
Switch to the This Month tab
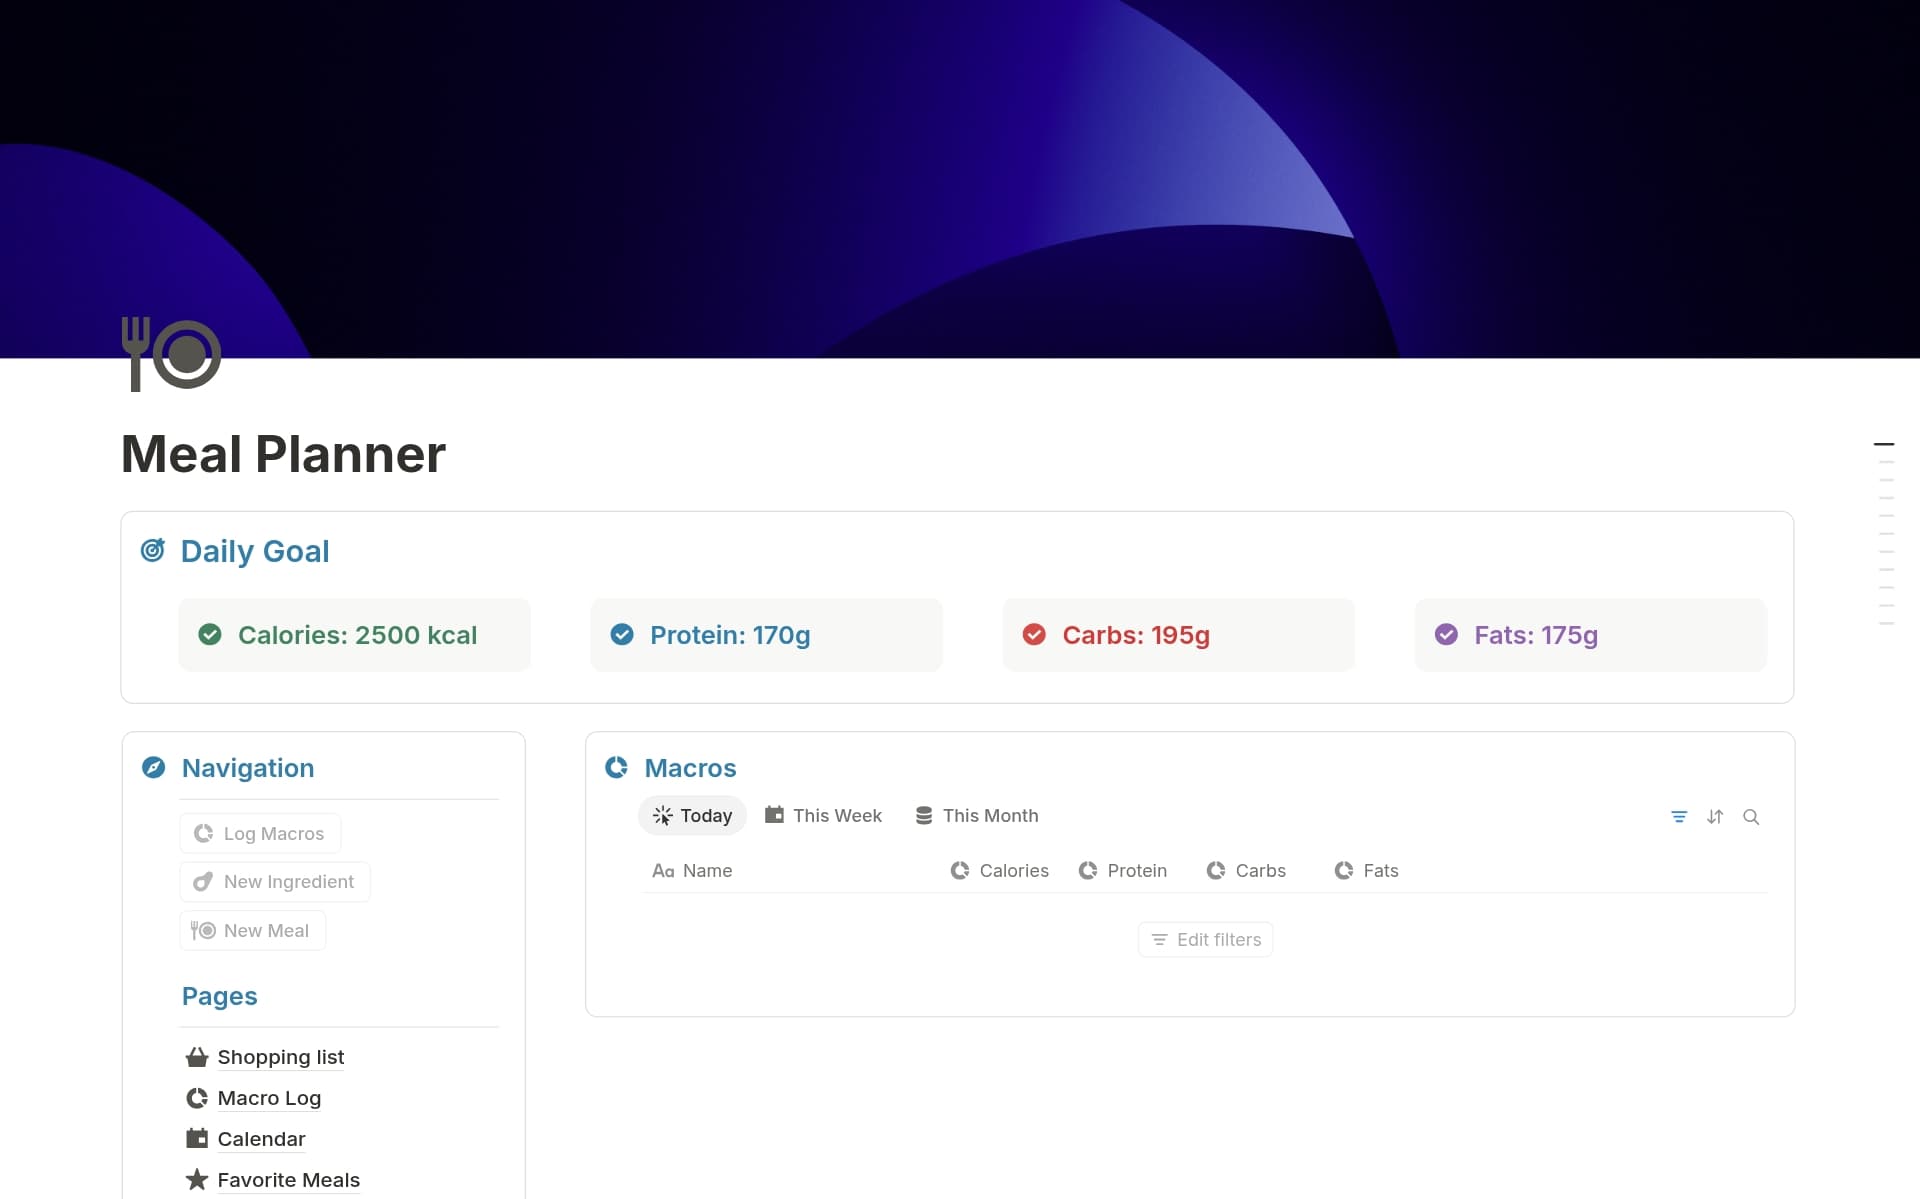coord(976,815)
